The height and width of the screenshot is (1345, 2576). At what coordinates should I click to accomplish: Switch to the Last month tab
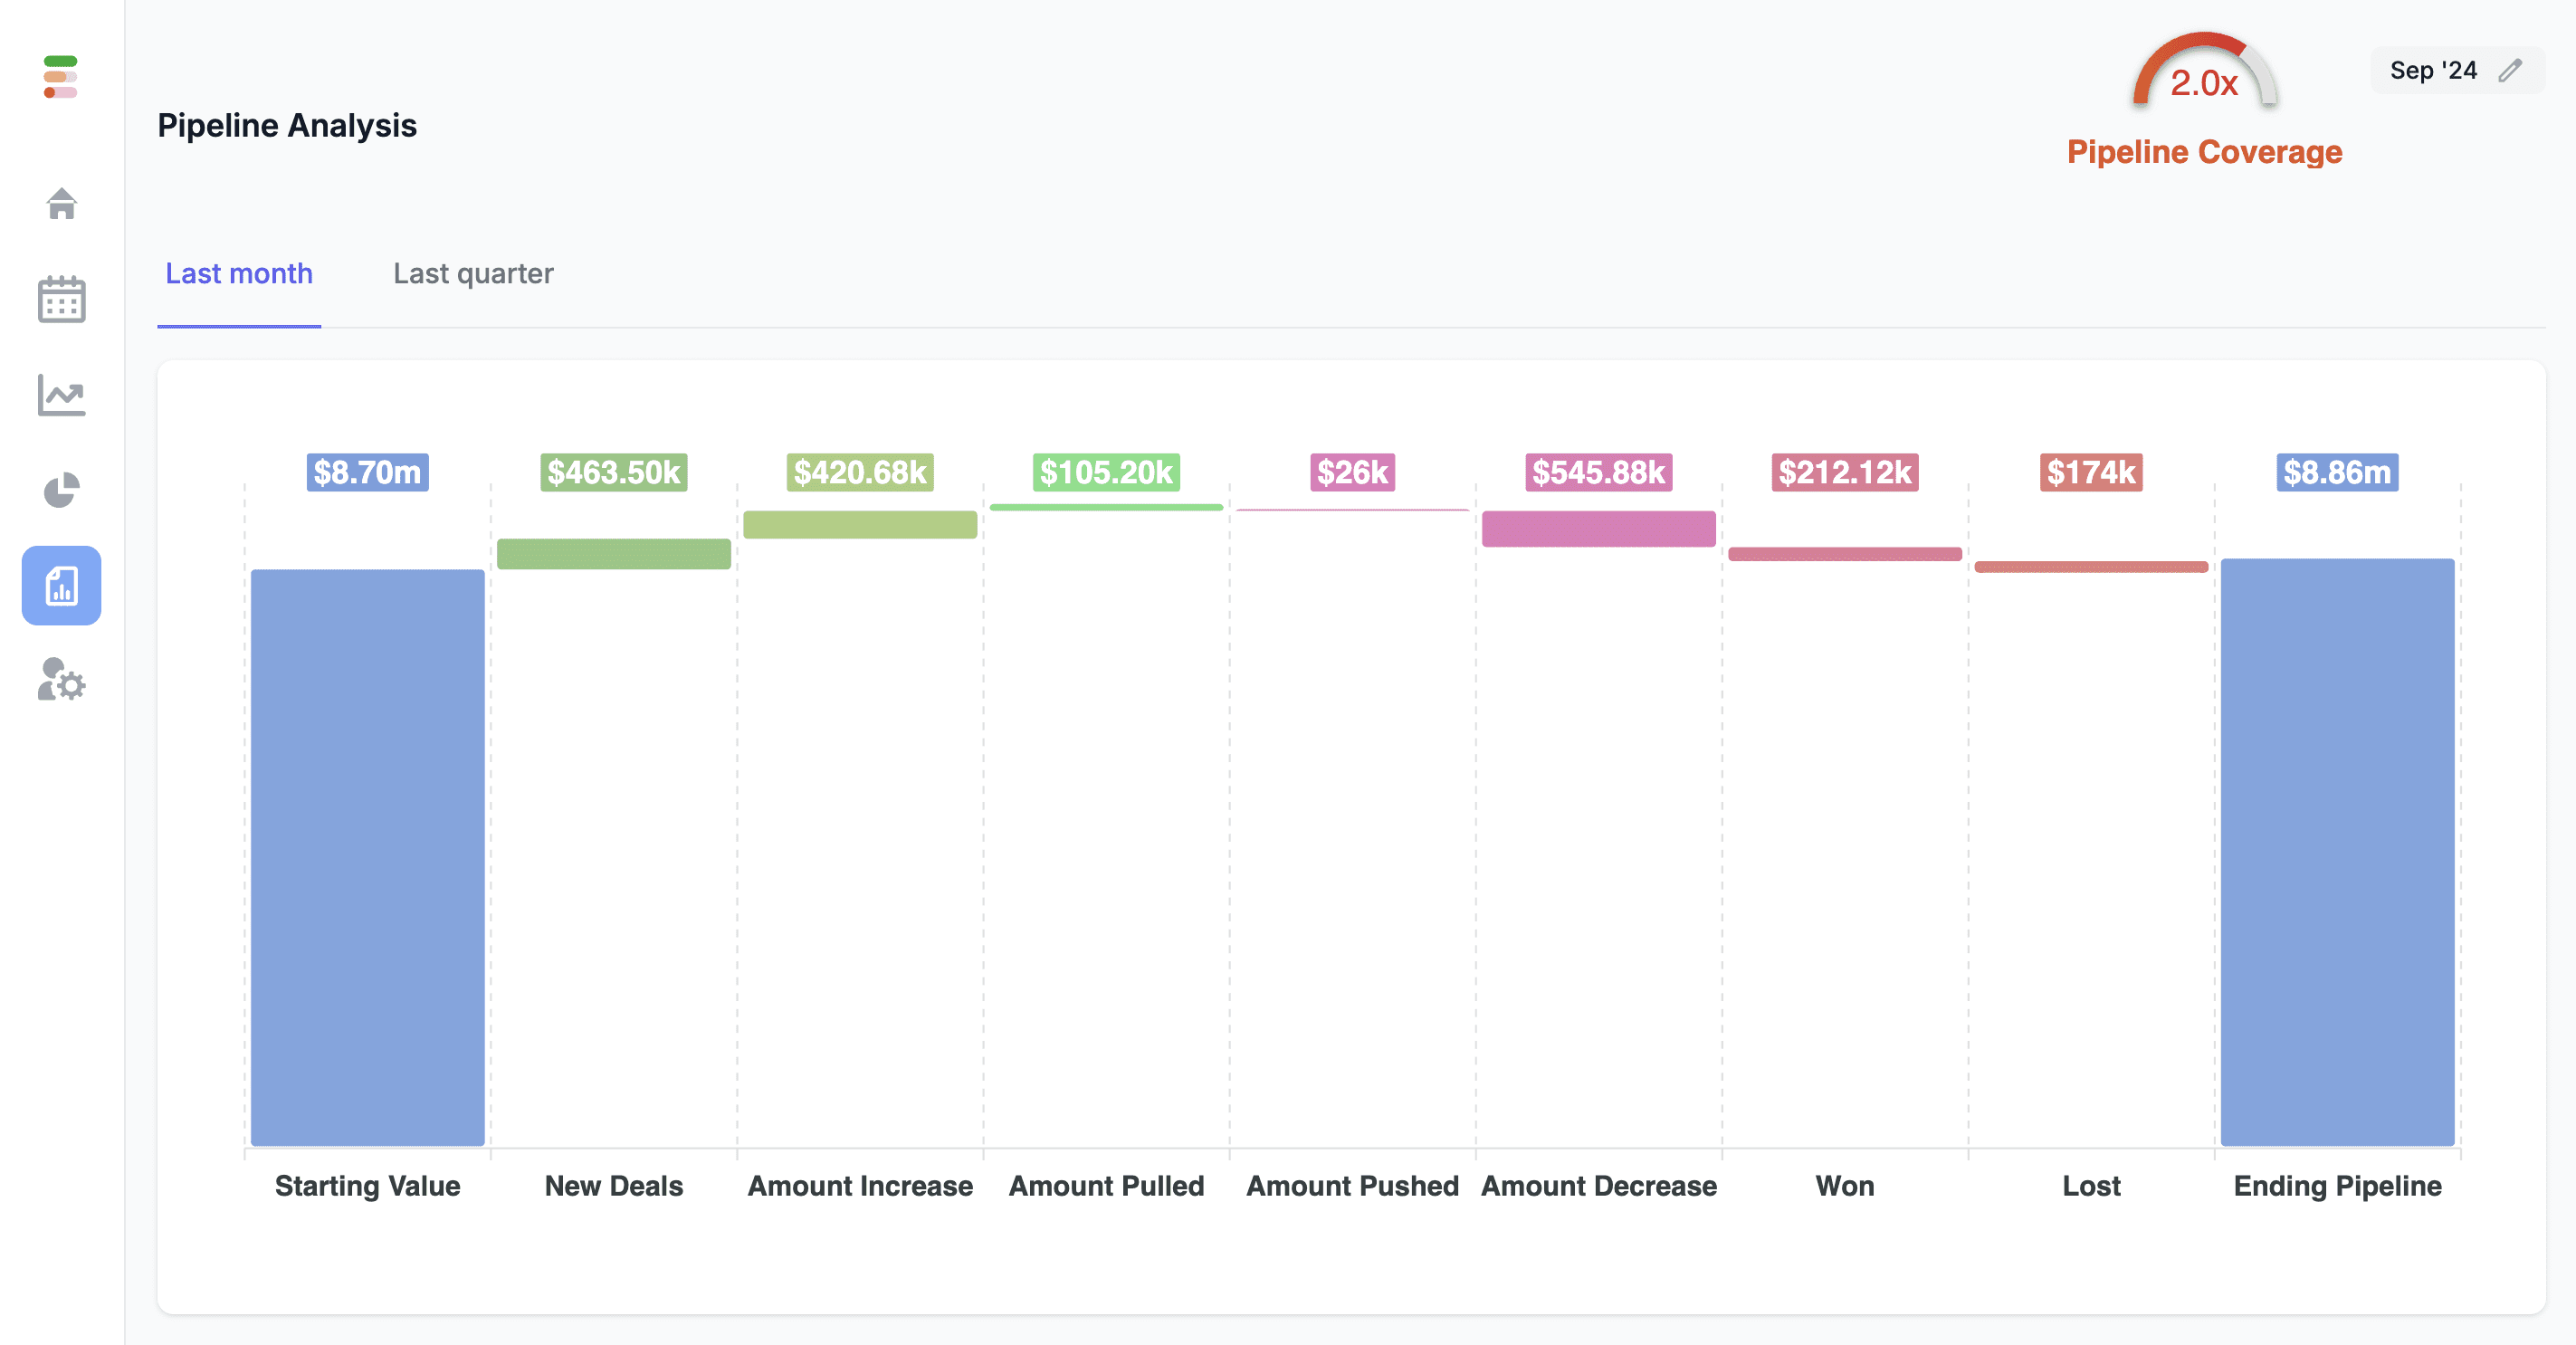(239, 274)
